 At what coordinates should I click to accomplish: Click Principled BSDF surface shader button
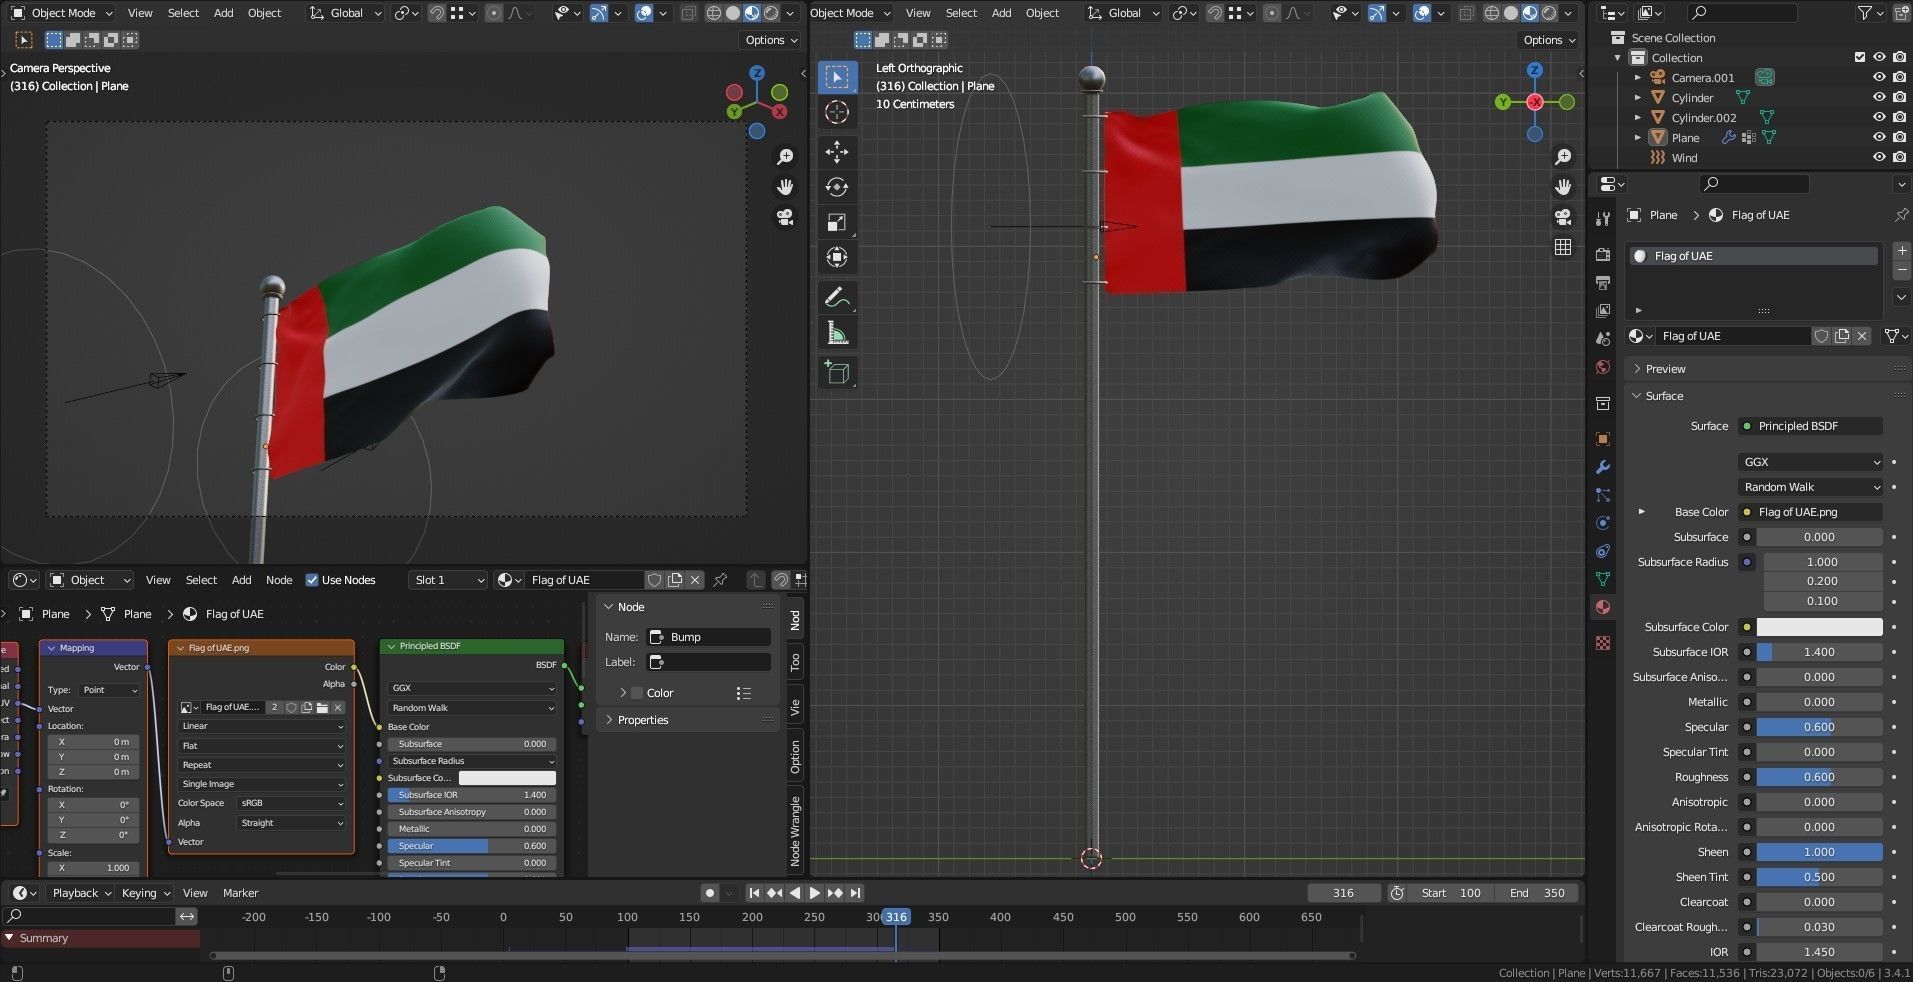pyautogui.click(x=1810, y=426)
